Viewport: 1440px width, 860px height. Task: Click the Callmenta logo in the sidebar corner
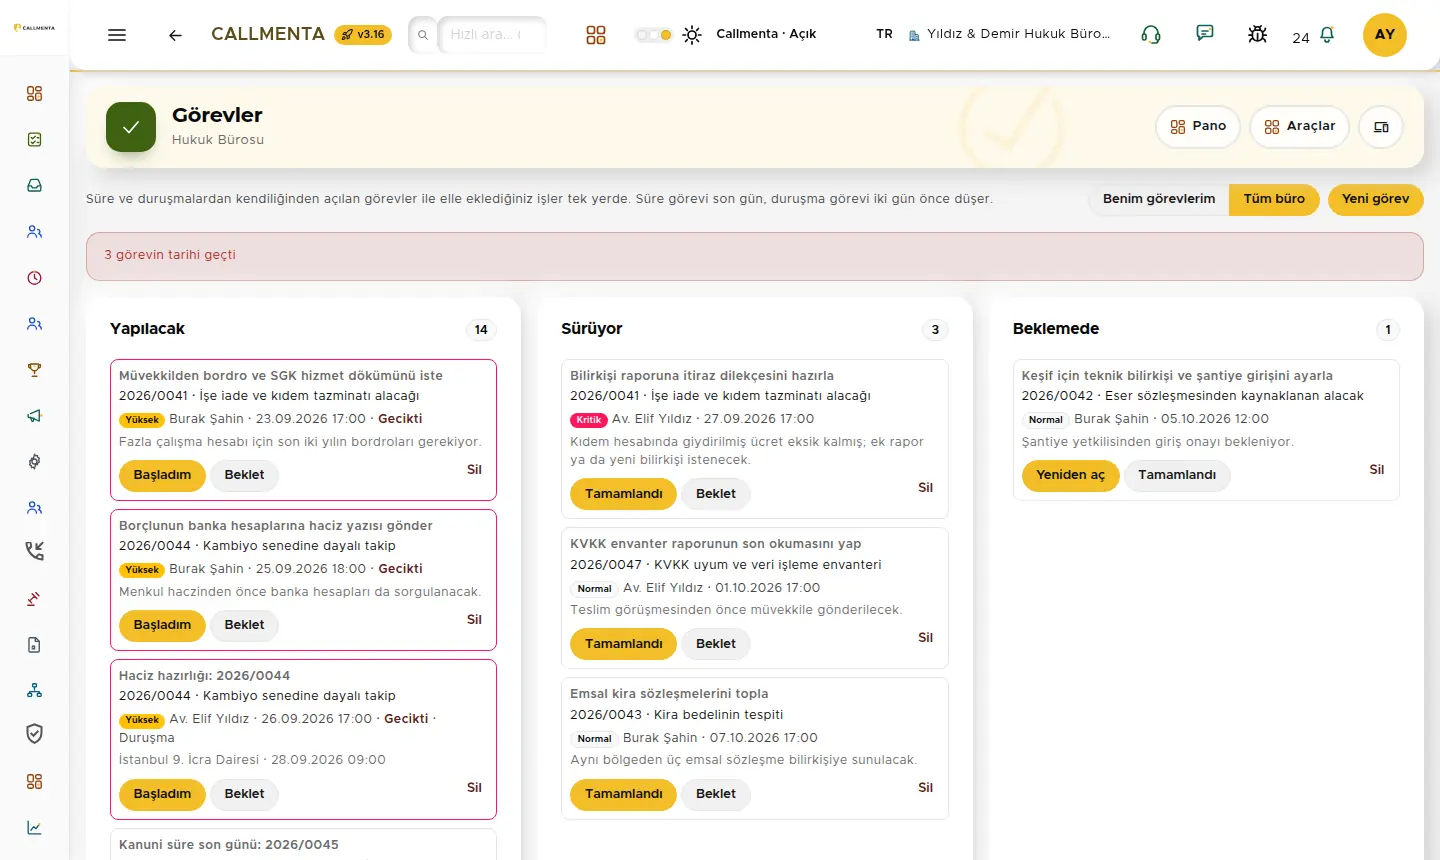tap(34, 28)
